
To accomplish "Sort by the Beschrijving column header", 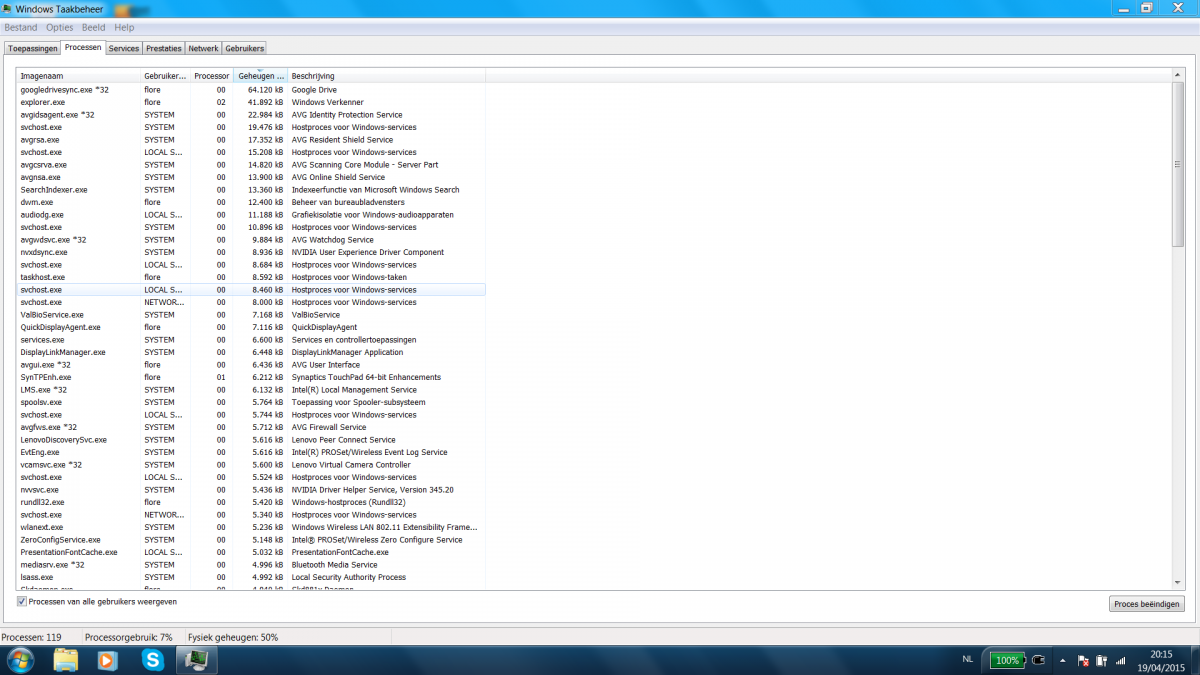I will point(387,76).
